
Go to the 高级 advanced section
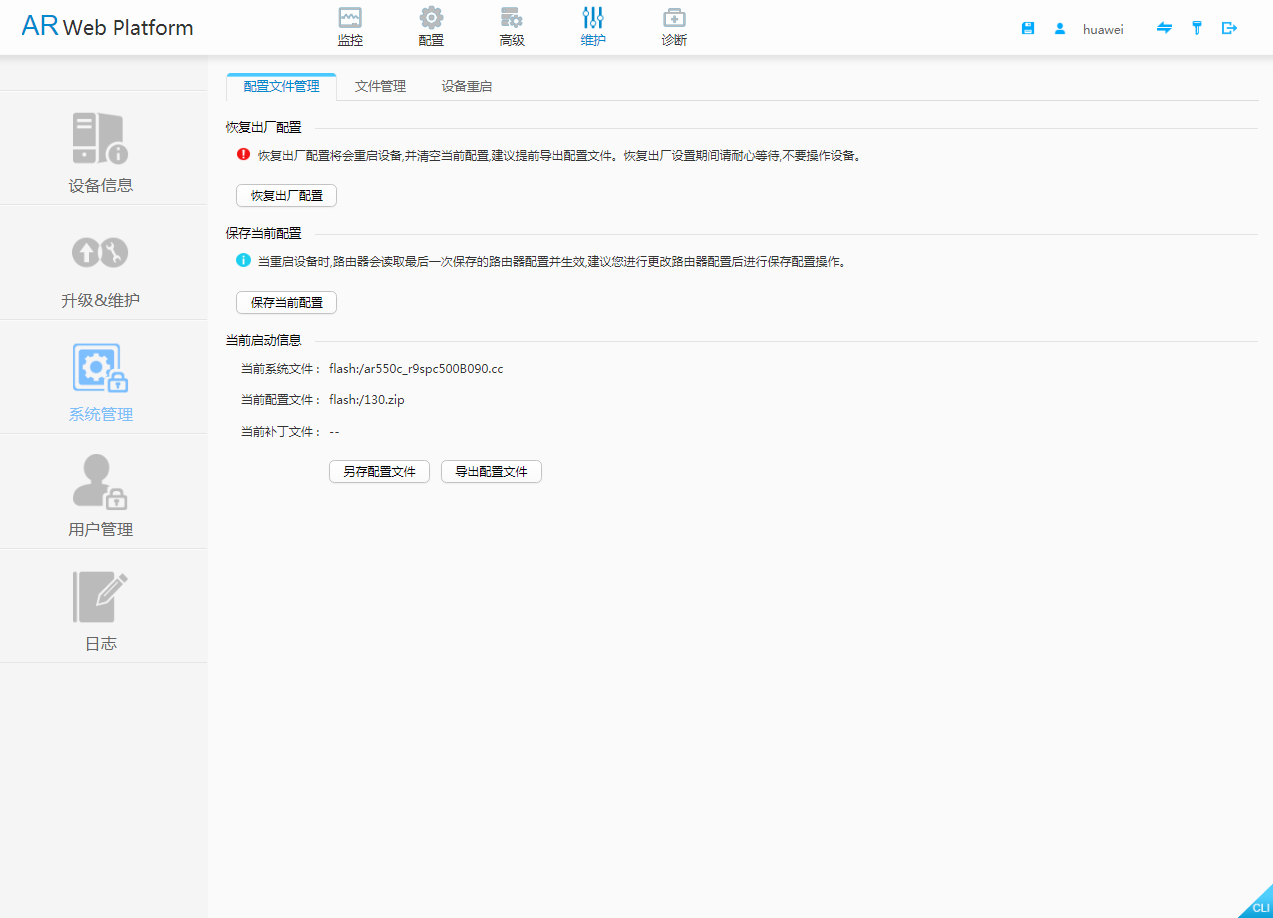coord(512,27)
